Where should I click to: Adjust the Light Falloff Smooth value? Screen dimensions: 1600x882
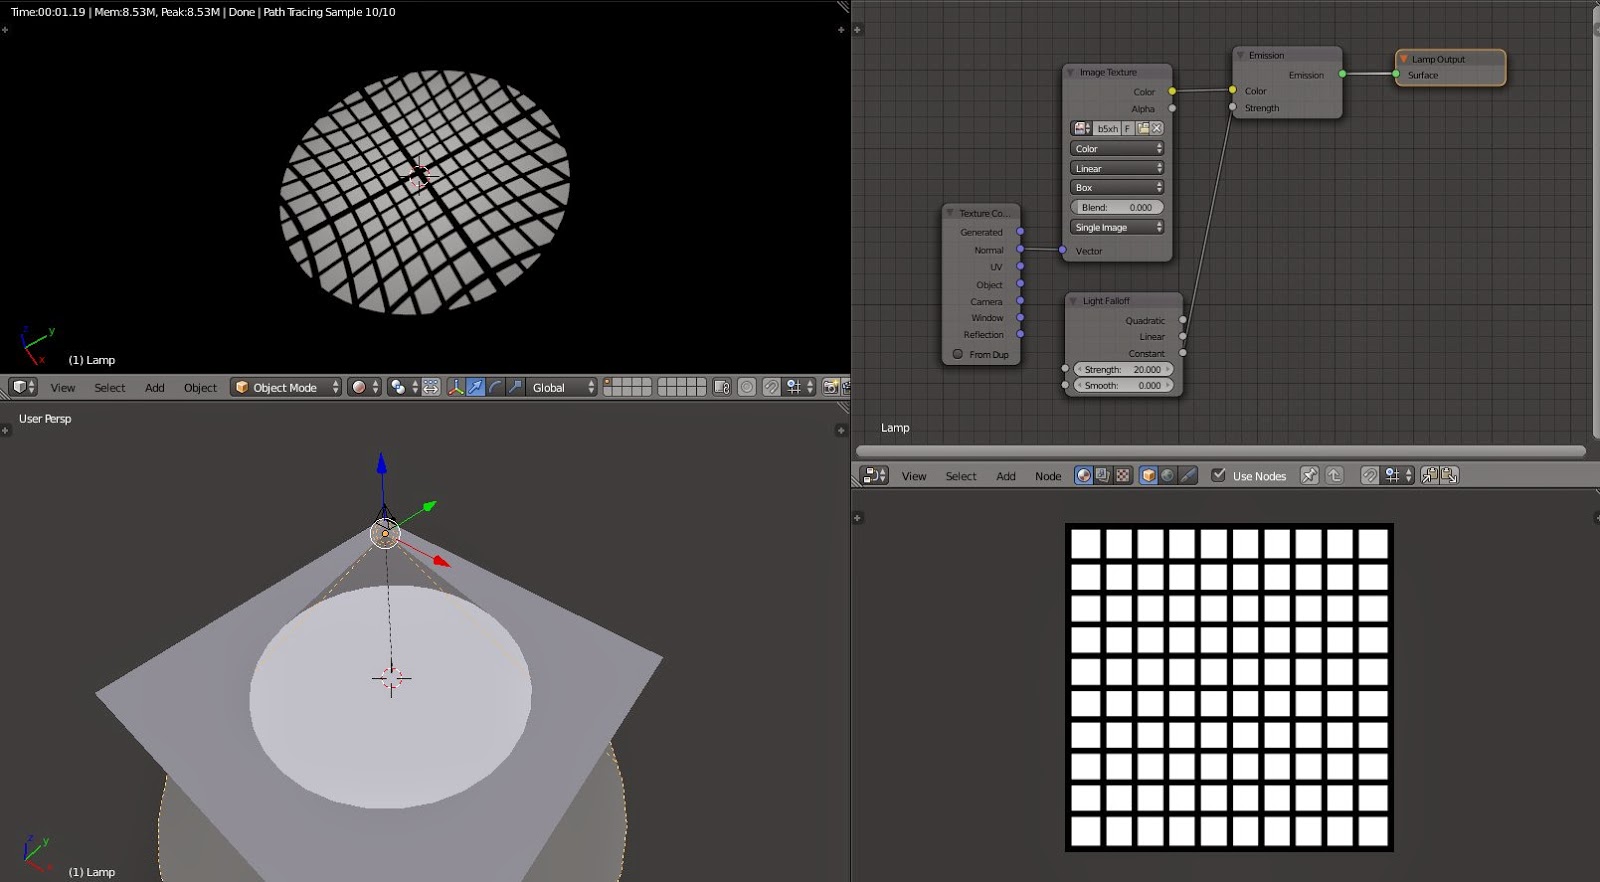1123,385
